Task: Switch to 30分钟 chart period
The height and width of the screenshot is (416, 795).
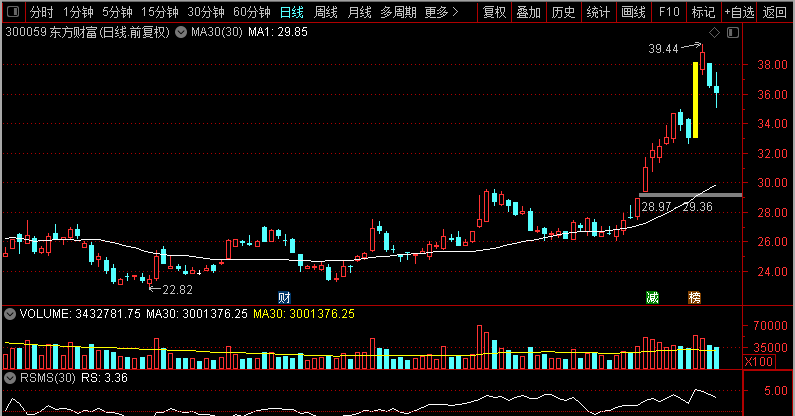Action: [206, 12]
